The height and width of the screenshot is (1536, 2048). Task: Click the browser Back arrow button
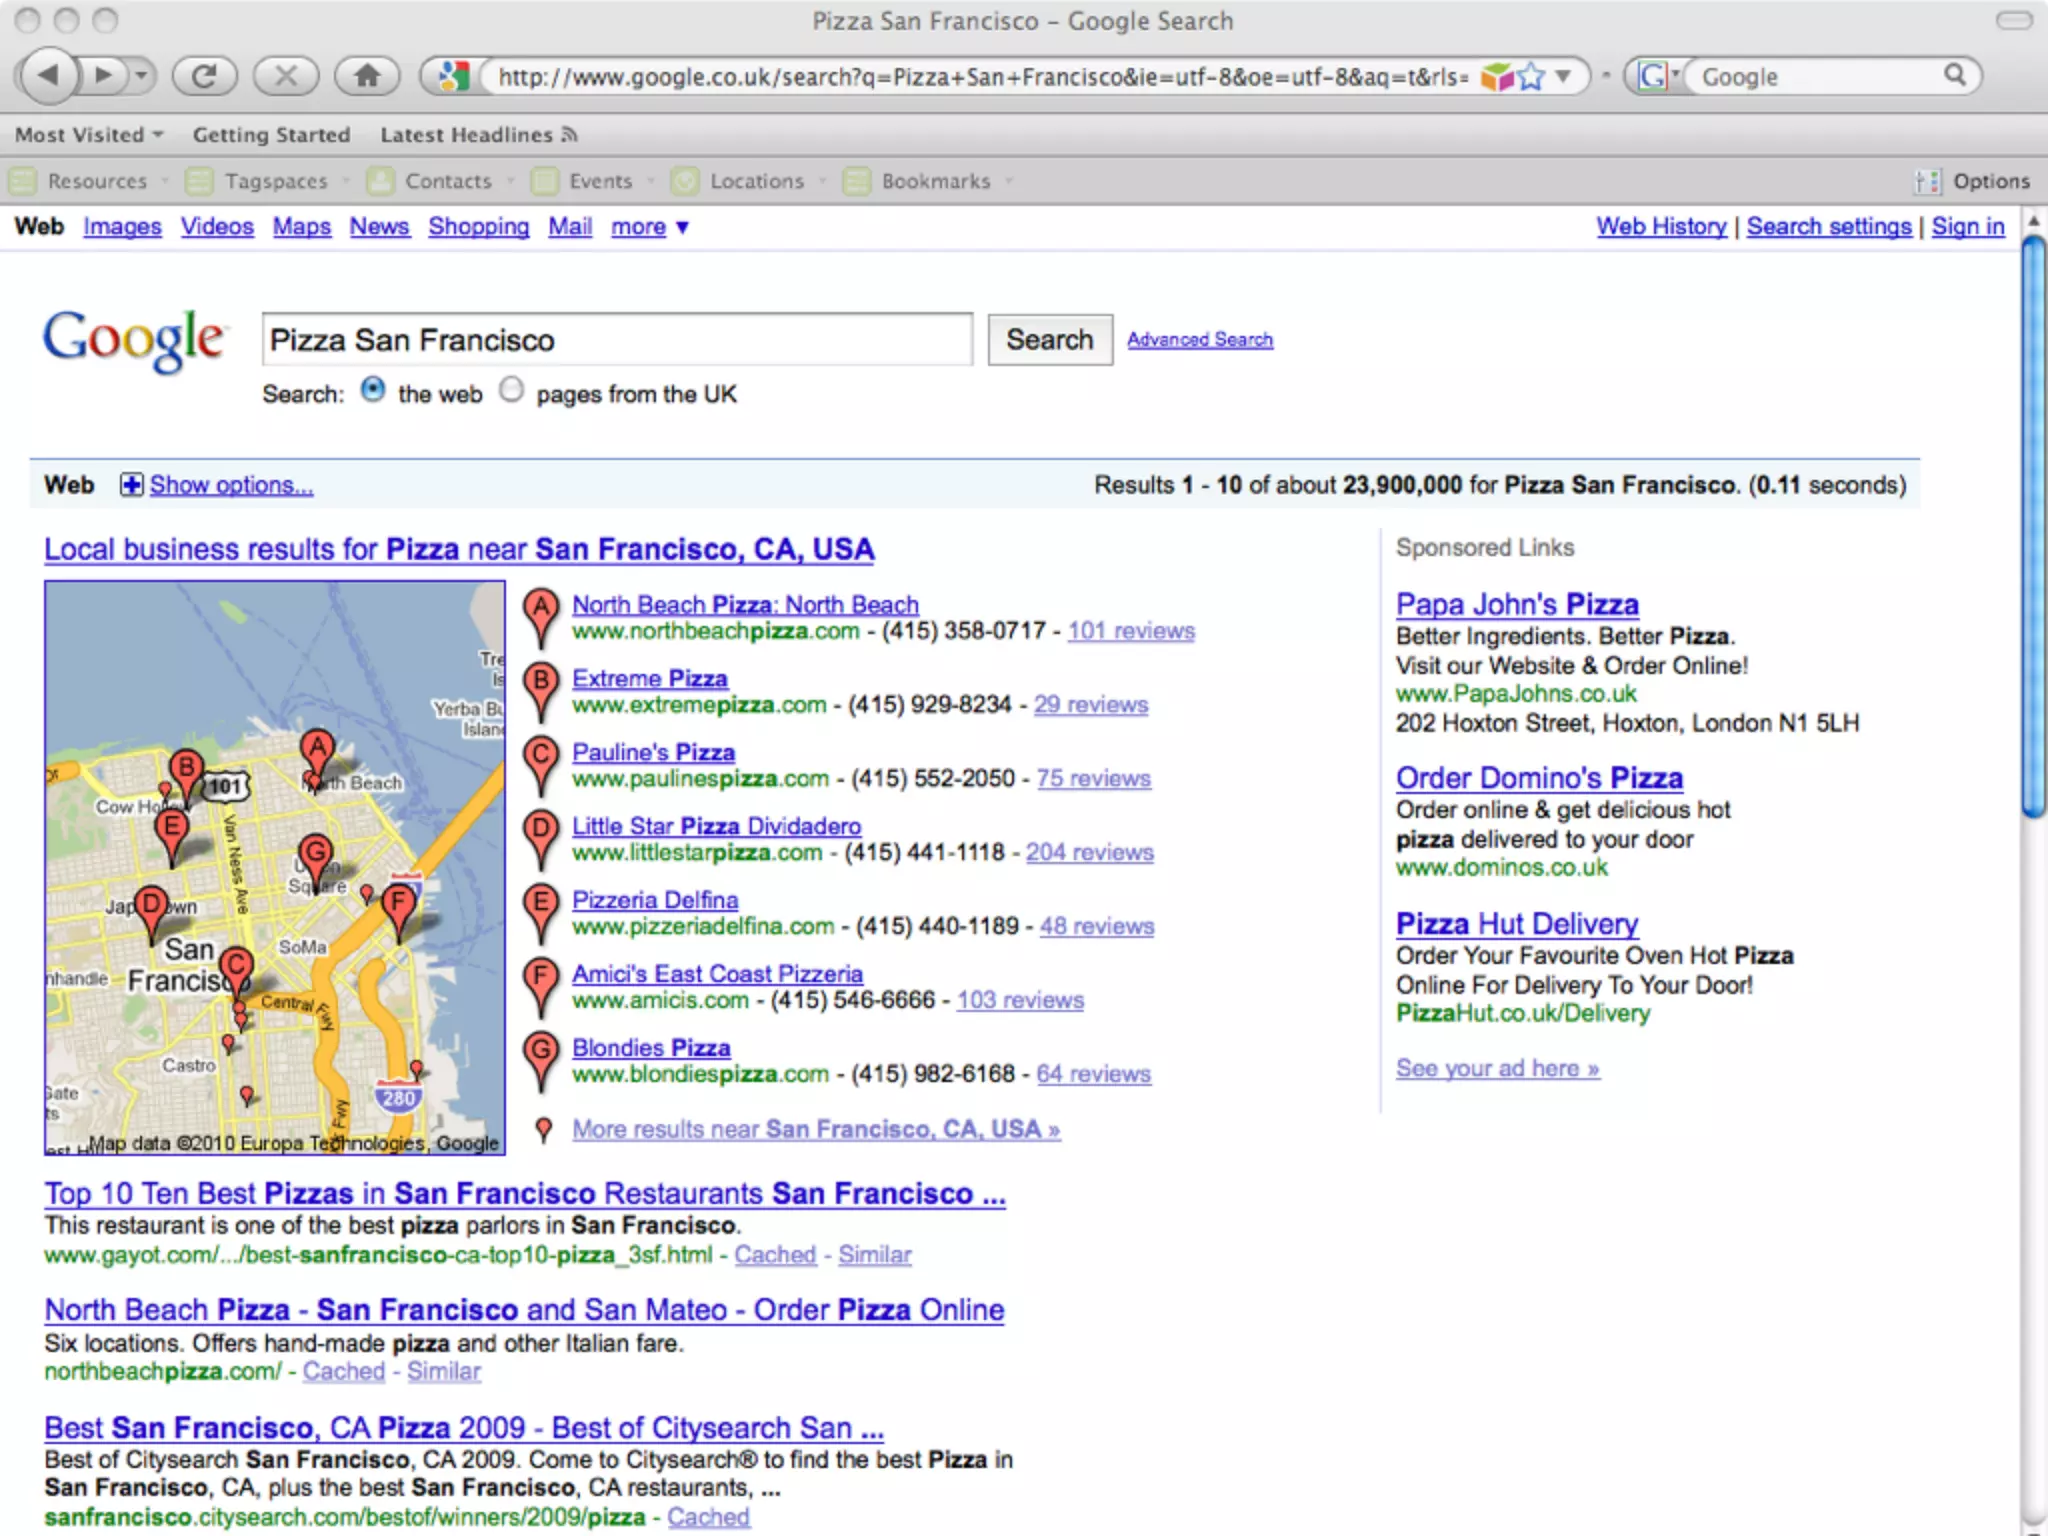pos(48,75)
